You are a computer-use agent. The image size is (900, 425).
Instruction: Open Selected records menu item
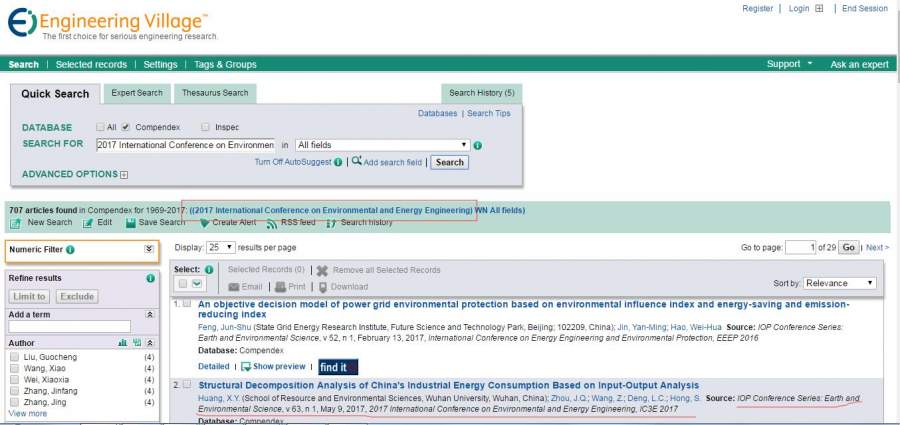tap(91, 64)
